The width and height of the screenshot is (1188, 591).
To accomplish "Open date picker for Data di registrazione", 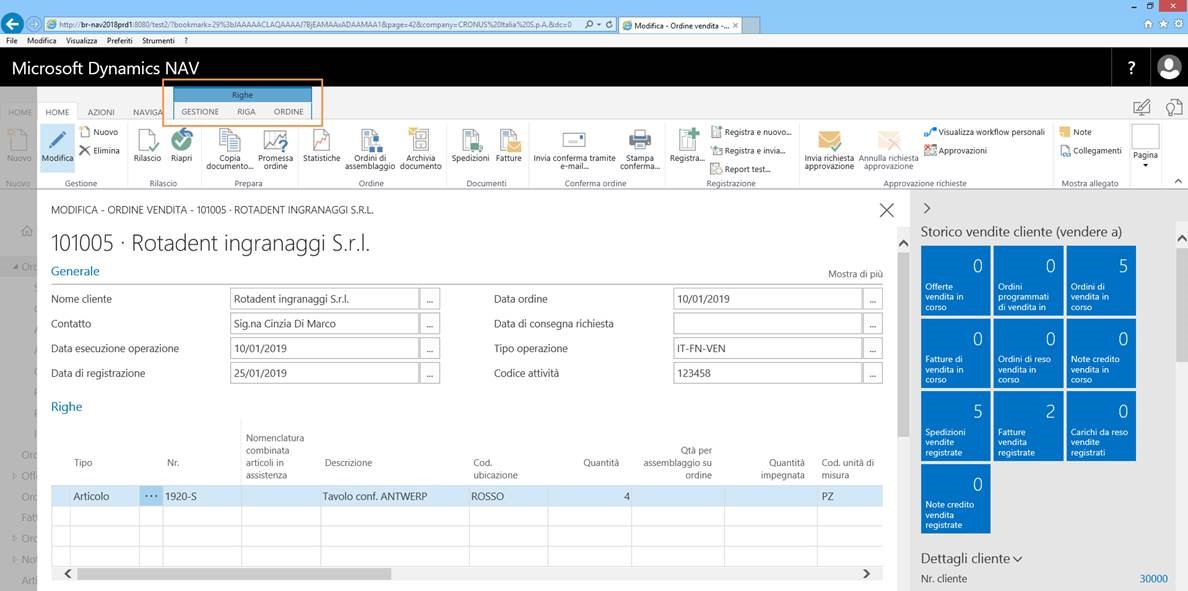I will coord(430,373).
